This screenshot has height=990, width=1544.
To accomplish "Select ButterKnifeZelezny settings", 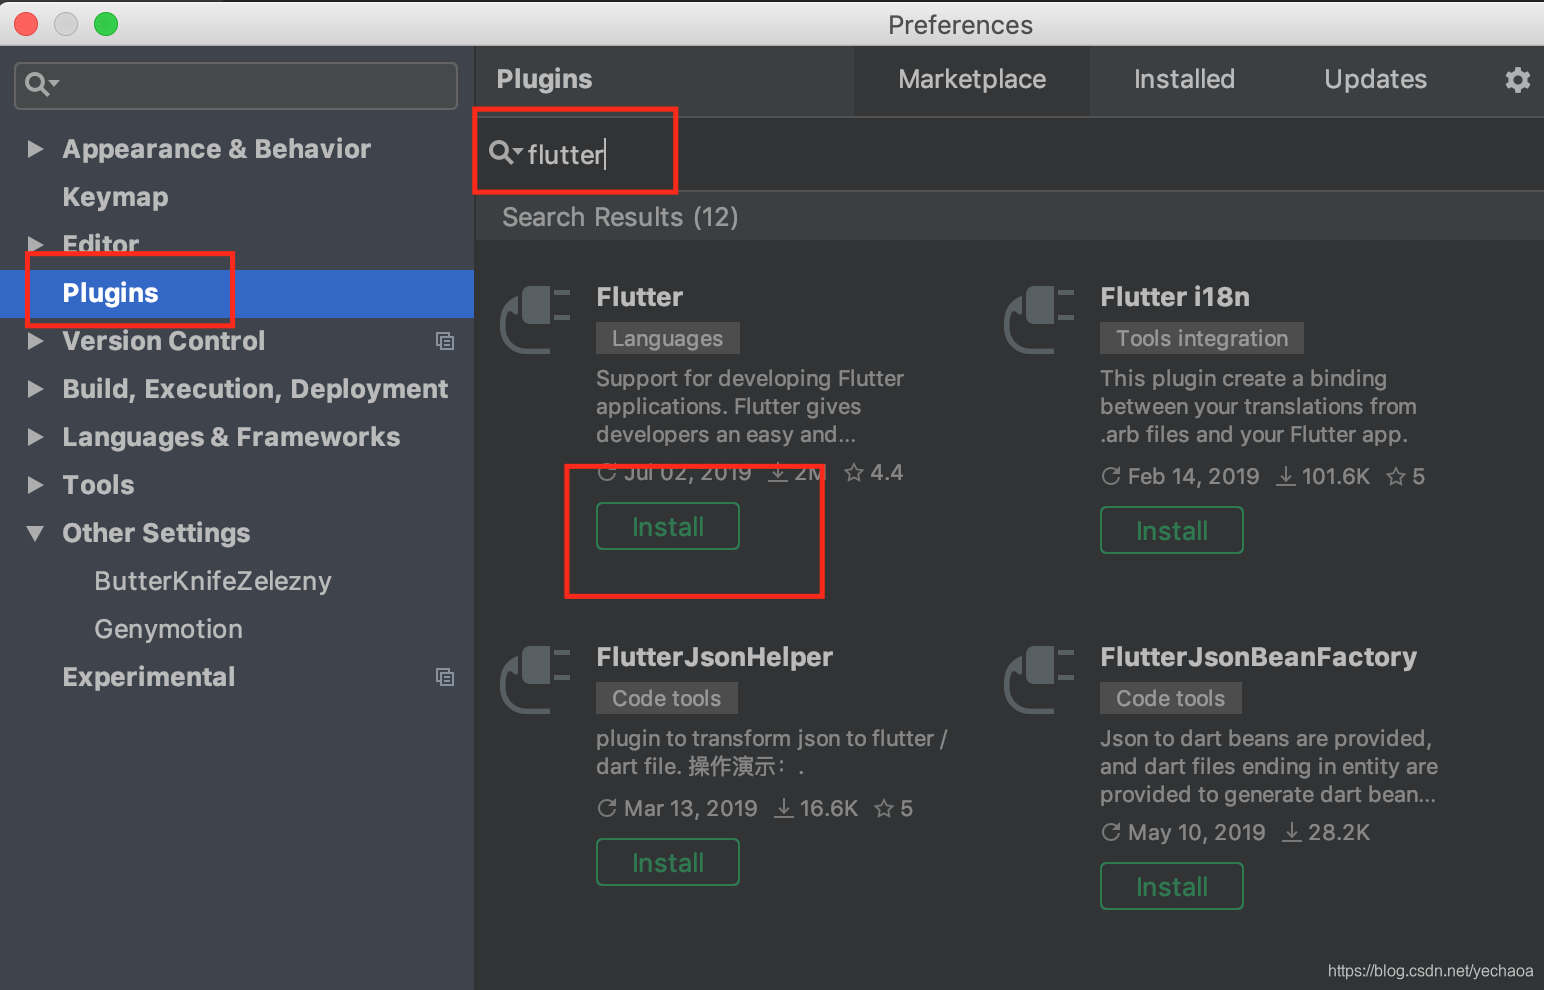I will pos(213,581).
